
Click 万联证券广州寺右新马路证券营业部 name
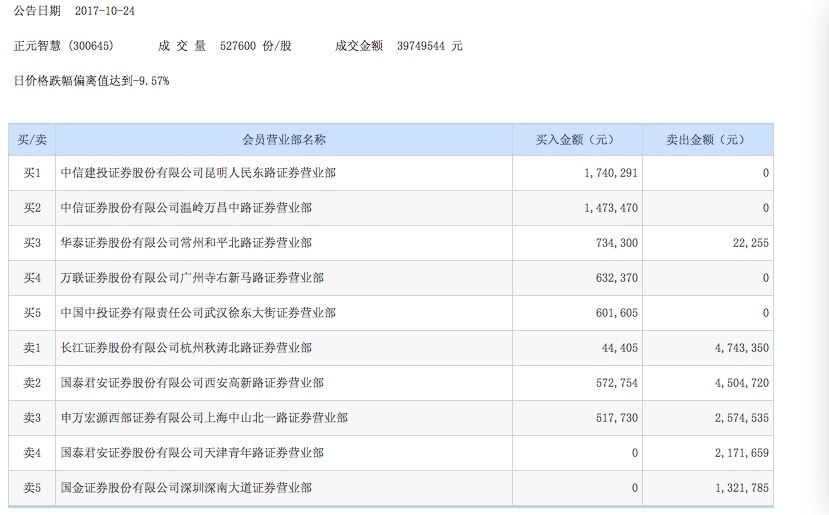click(192, 278)
